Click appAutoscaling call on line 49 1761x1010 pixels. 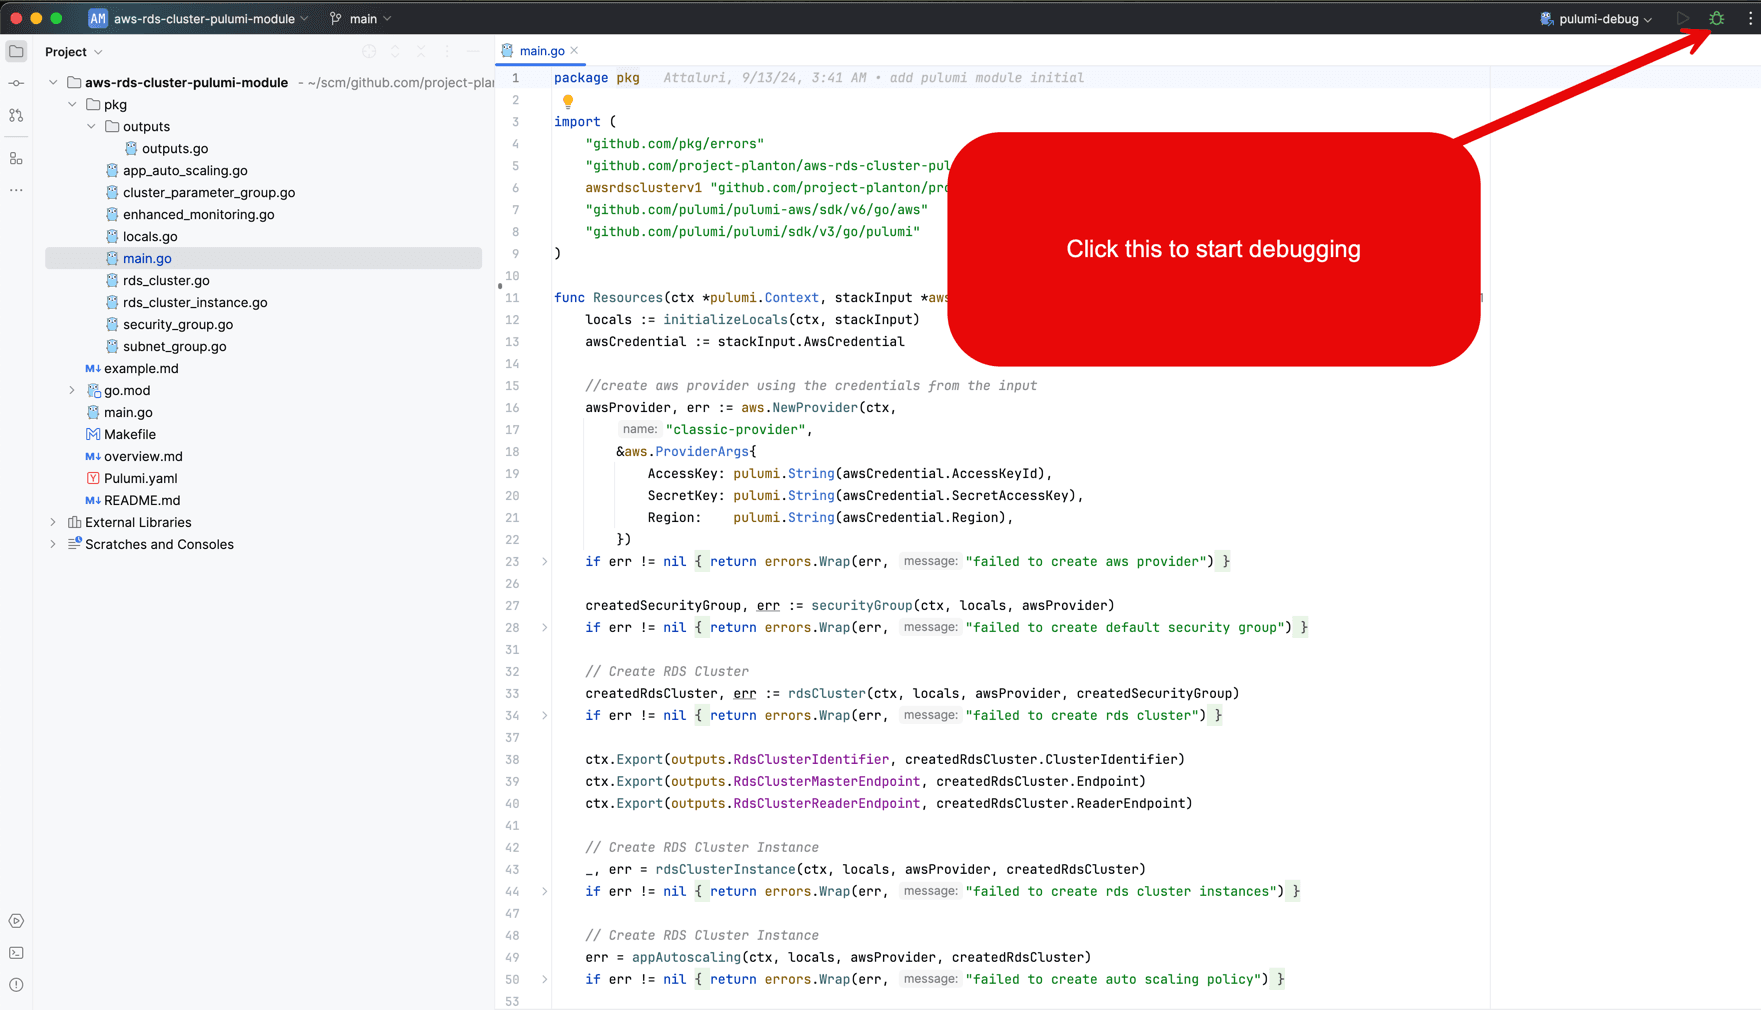686,958
